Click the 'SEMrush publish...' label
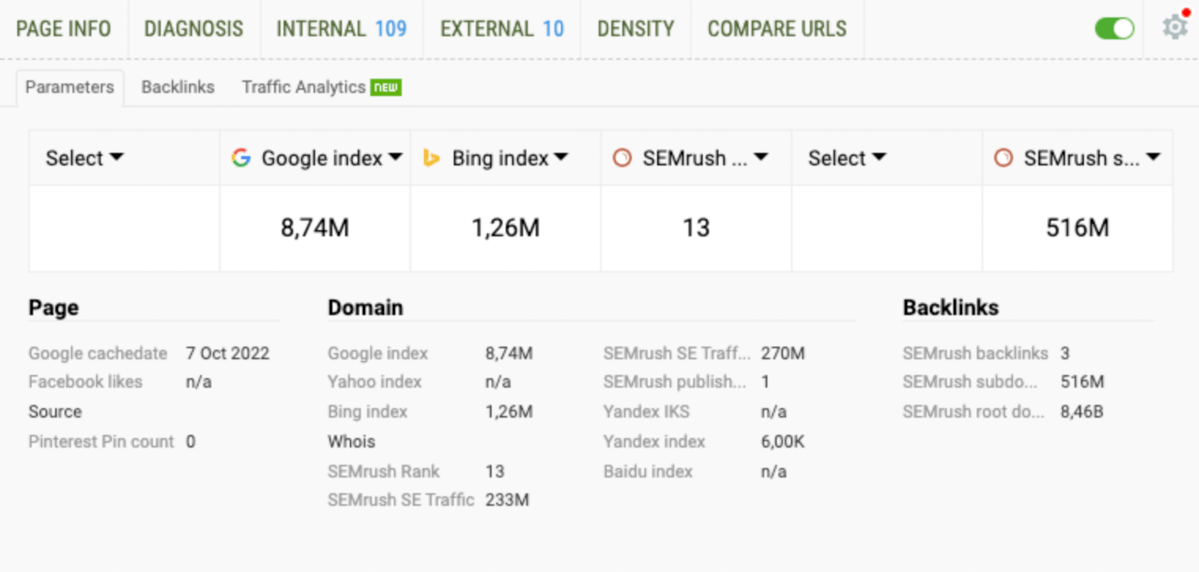 click(674, 382)
